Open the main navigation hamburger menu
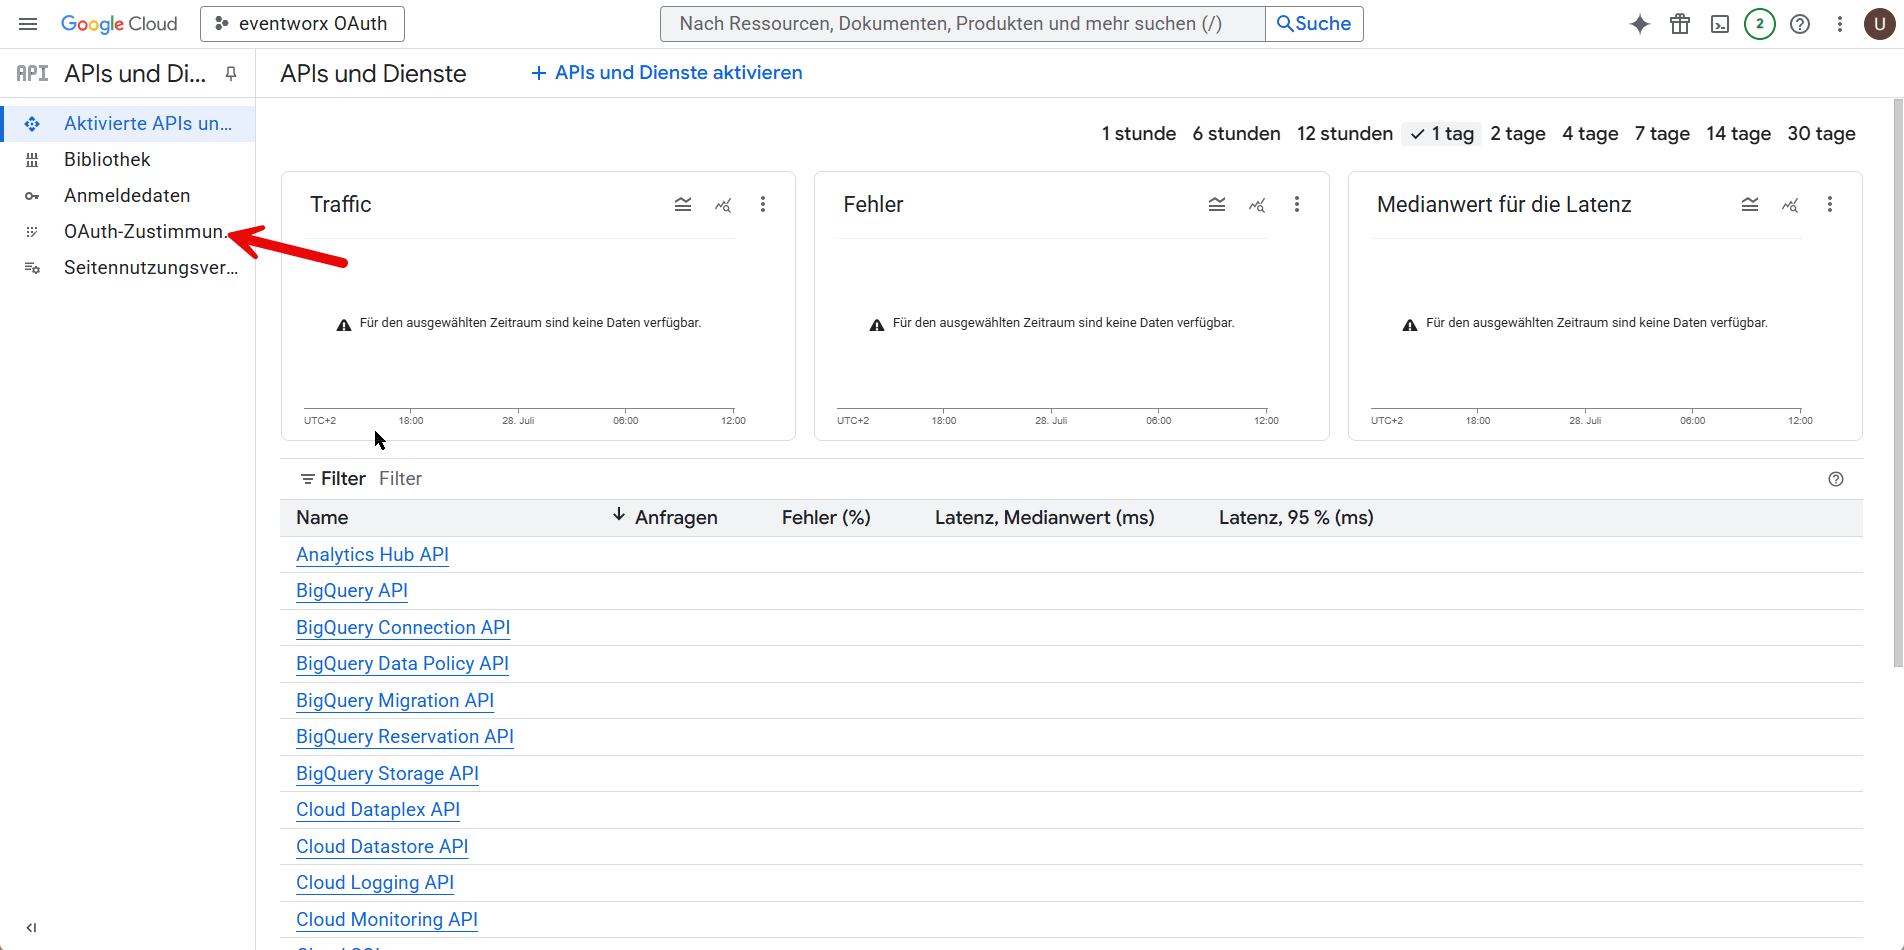Screen dimensions: 1904x950 pos(28,24)
